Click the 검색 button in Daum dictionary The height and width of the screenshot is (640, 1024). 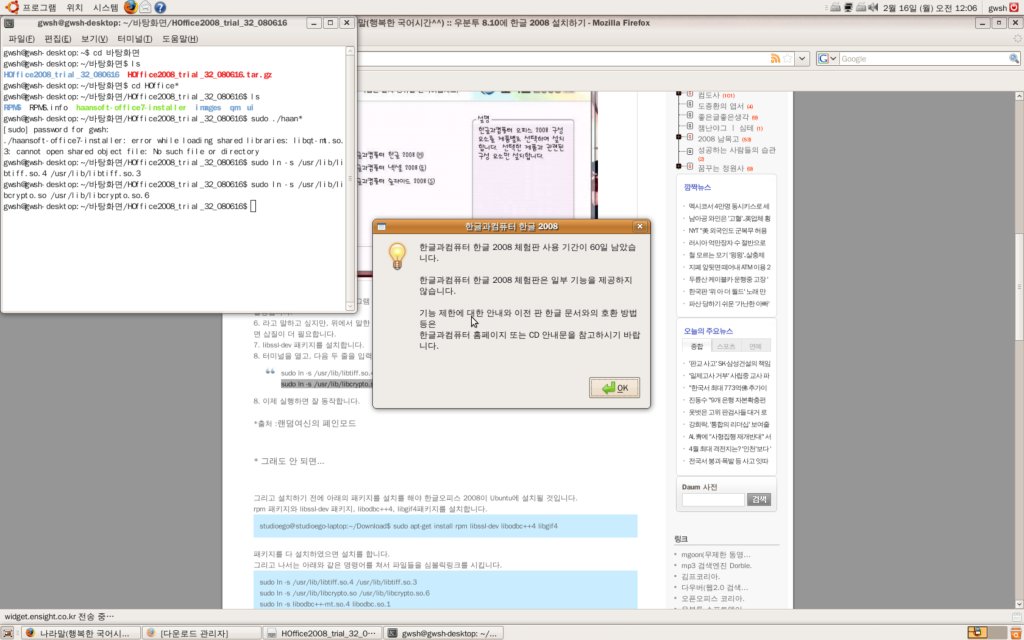coord(759,500)
